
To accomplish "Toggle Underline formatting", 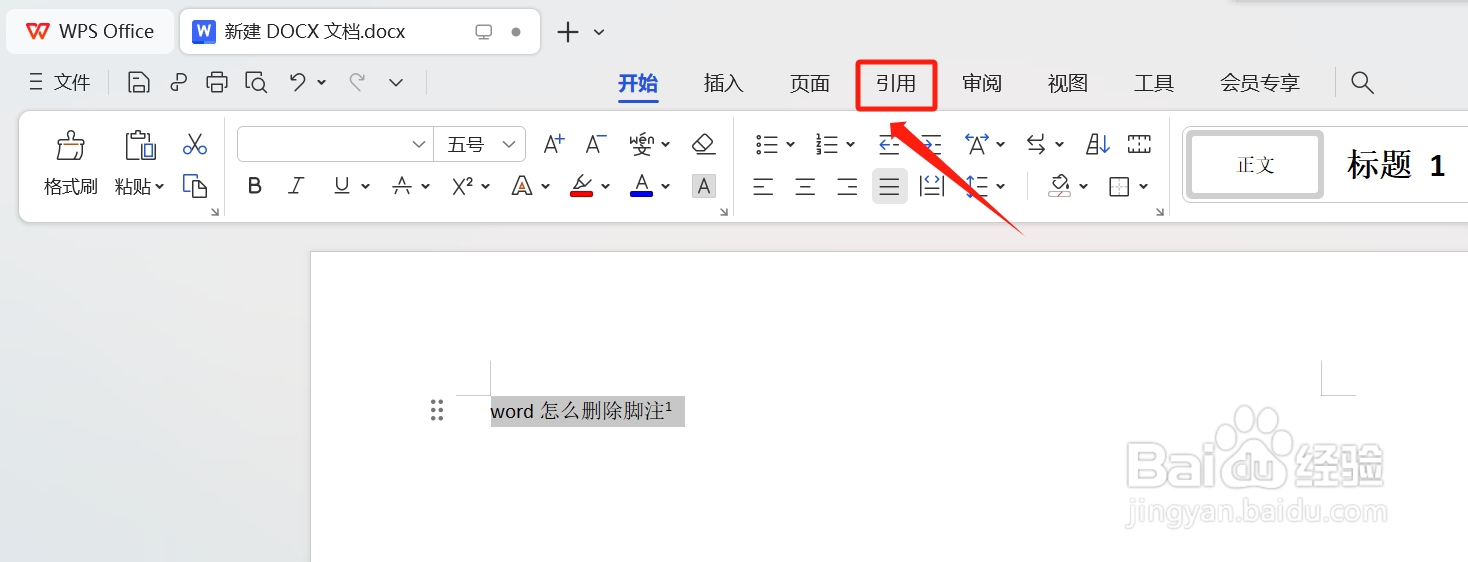I will [342, 186].
